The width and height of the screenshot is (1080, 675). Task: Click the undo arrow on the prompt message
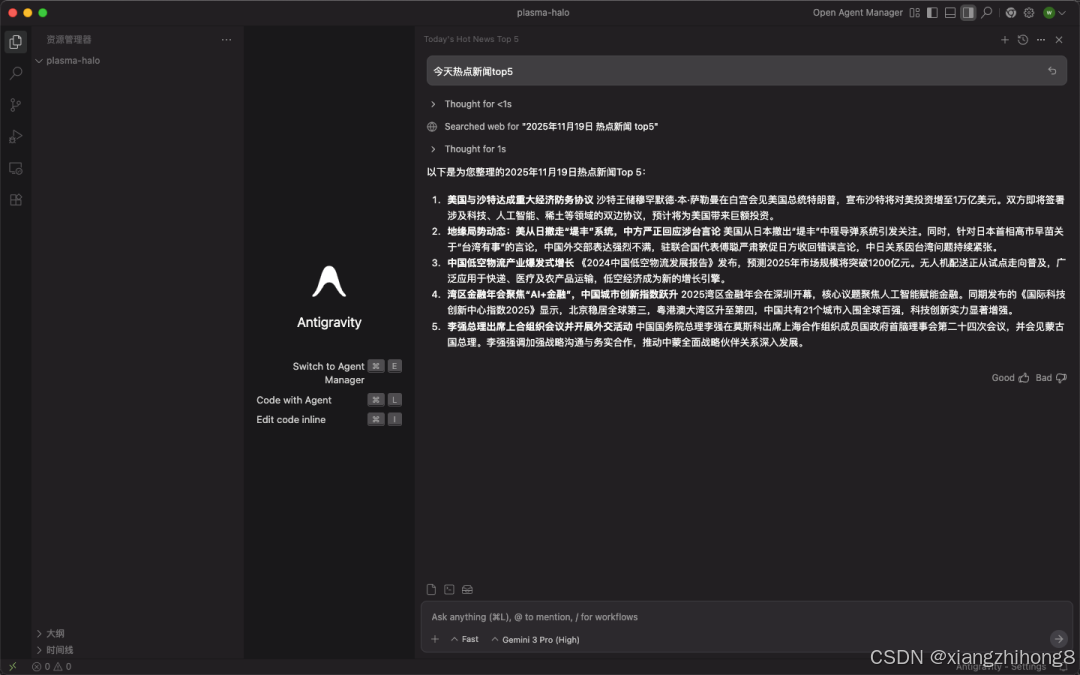[x=1052, y=71]
